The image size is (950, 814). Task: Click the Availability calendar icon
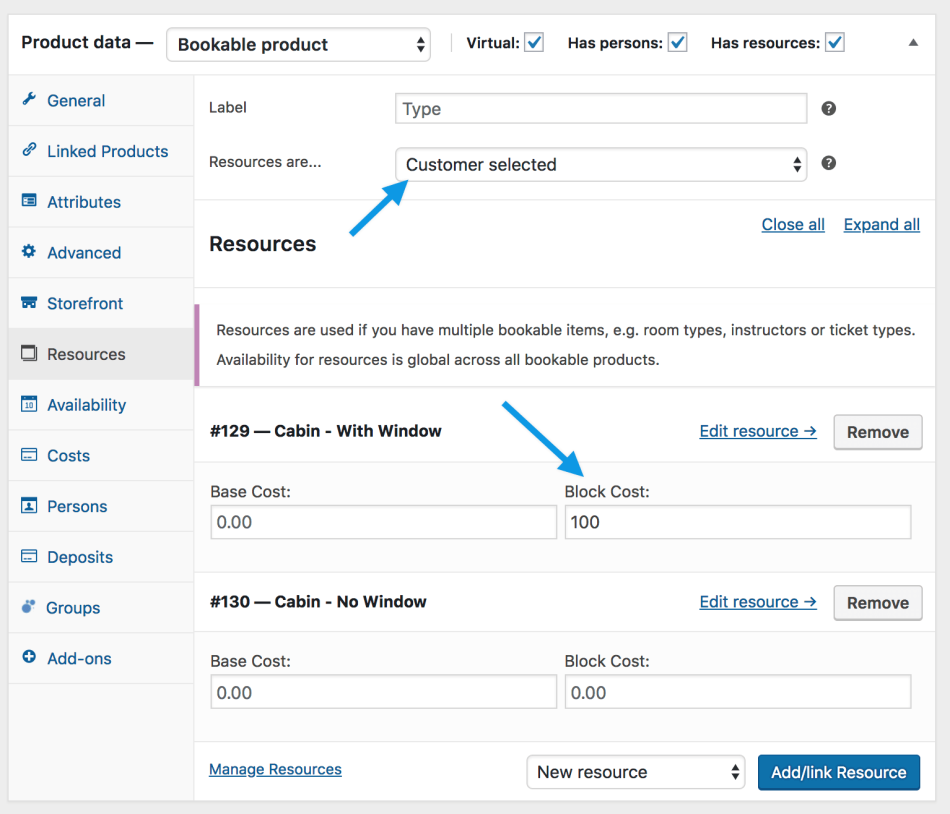coord(29,405)
